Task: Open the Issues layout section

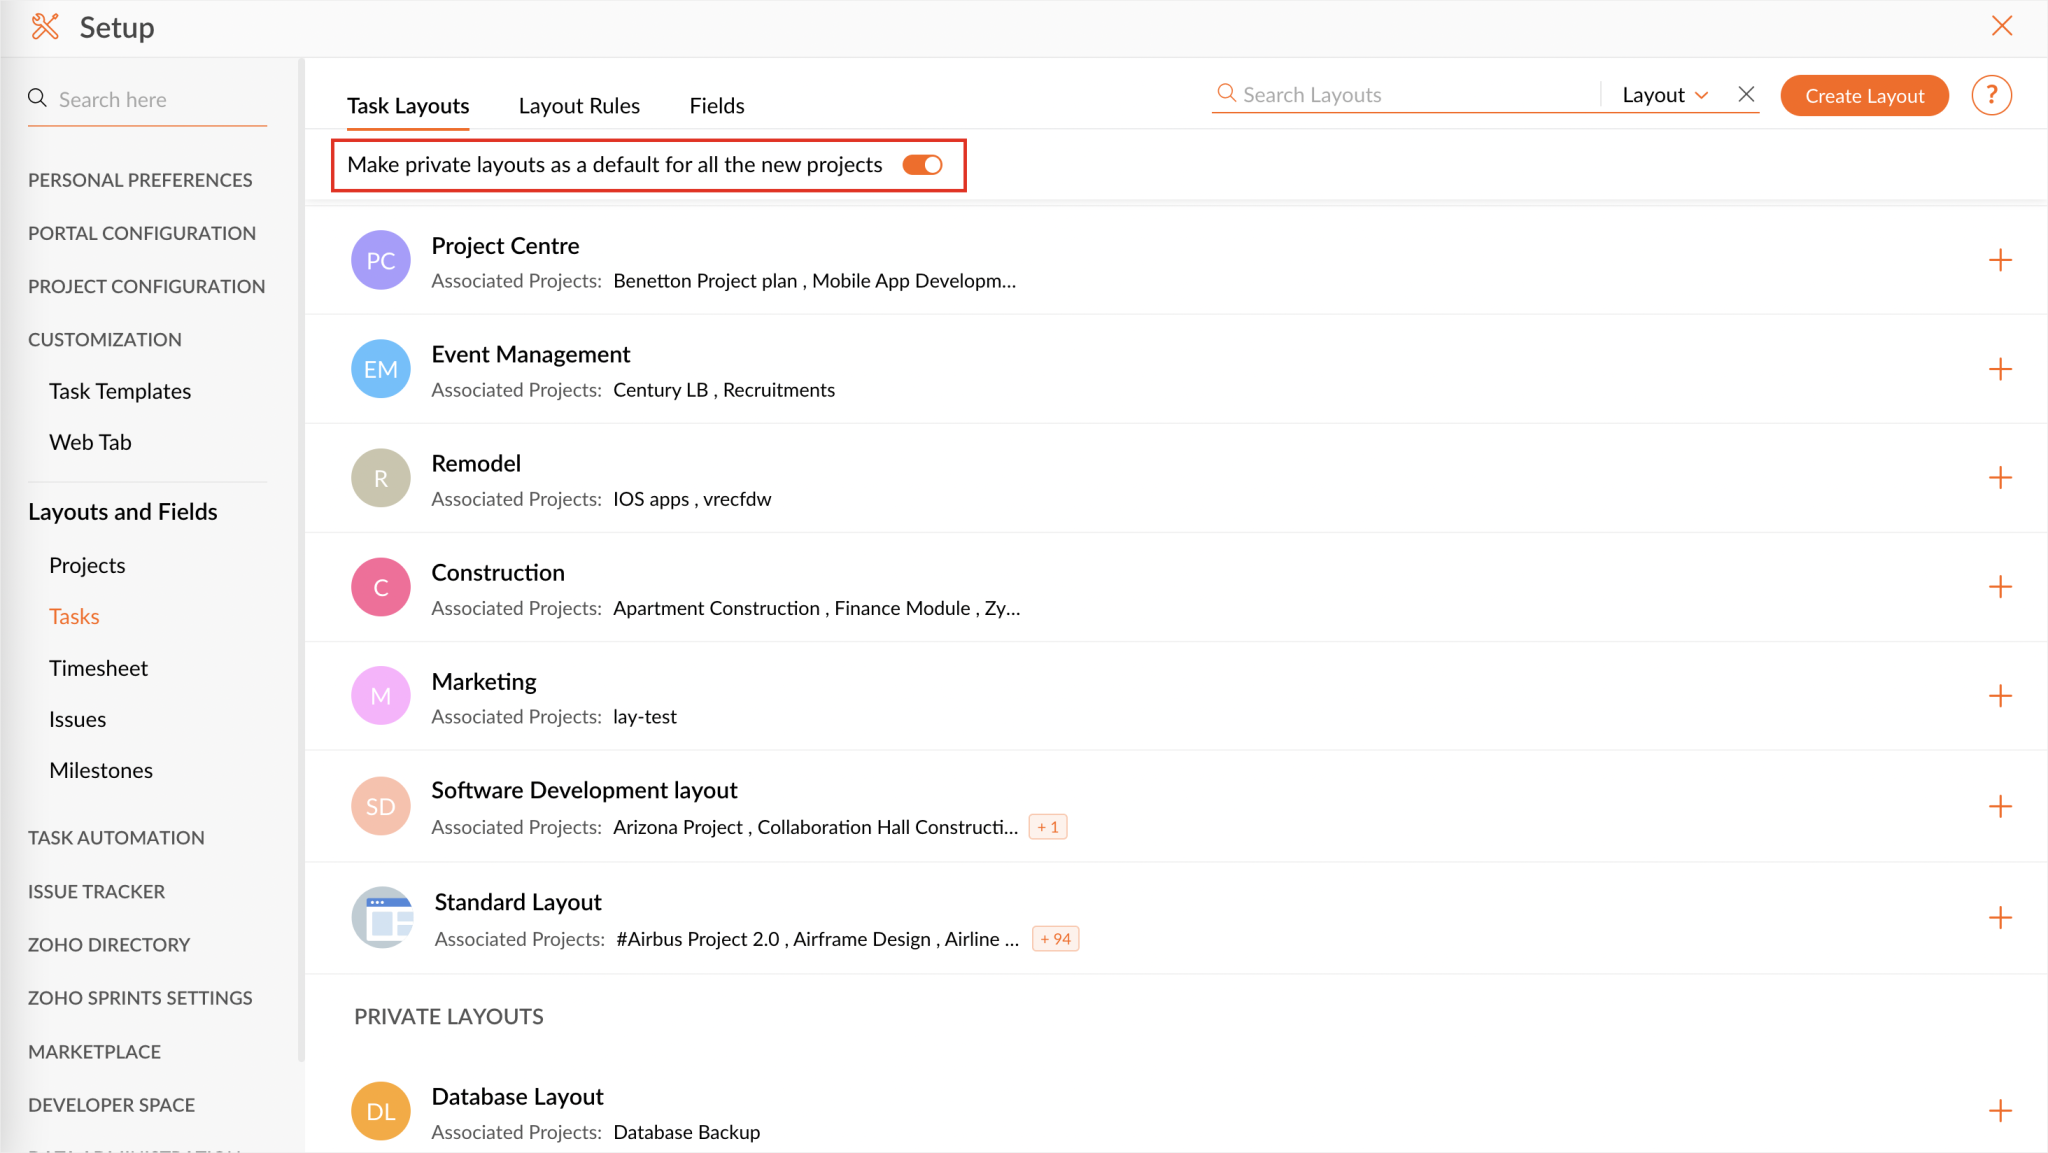Action: (x=77, y=718)
